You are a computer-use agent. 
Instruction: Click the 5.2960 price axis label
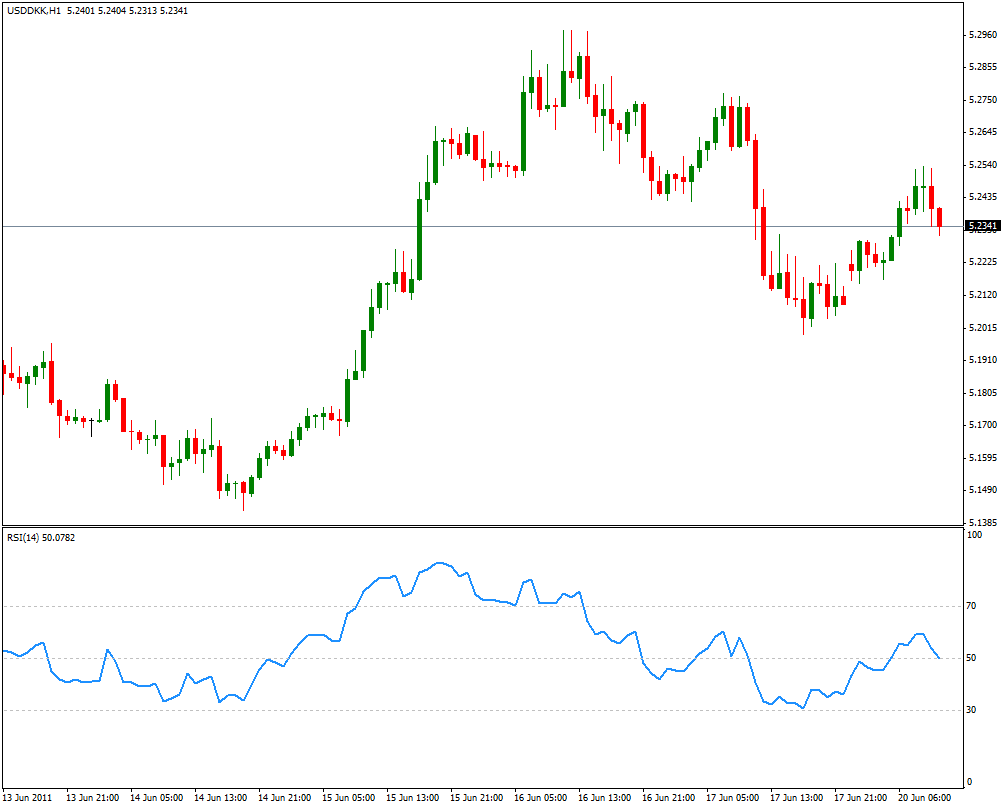[982, 34]
